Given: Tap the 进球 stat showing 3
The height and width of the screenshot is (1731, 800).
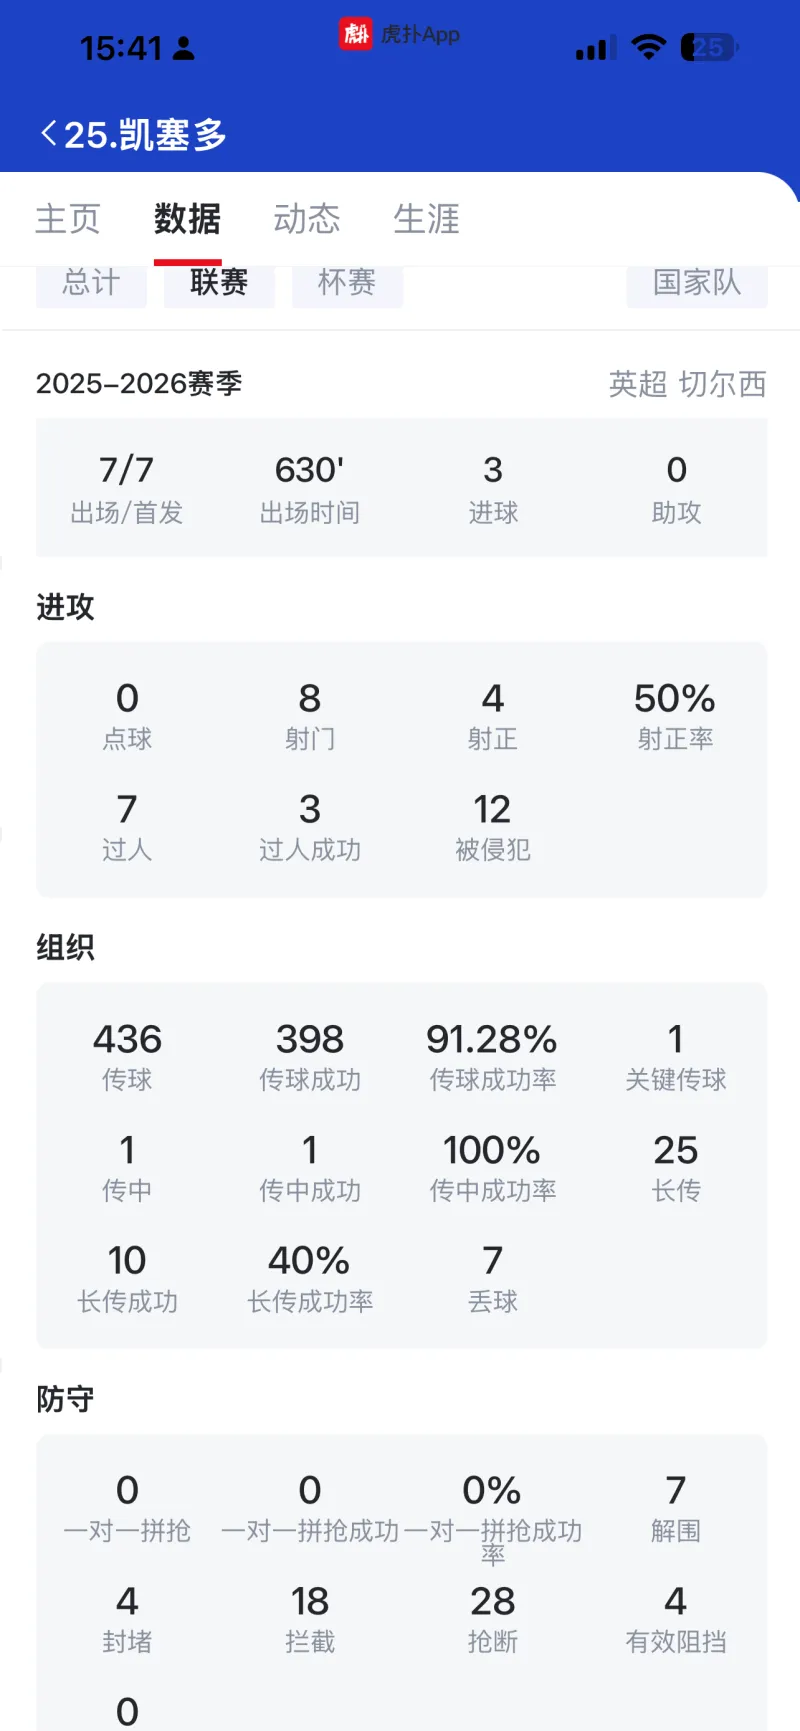Looking at the screenshot, I should coord(493,487).
